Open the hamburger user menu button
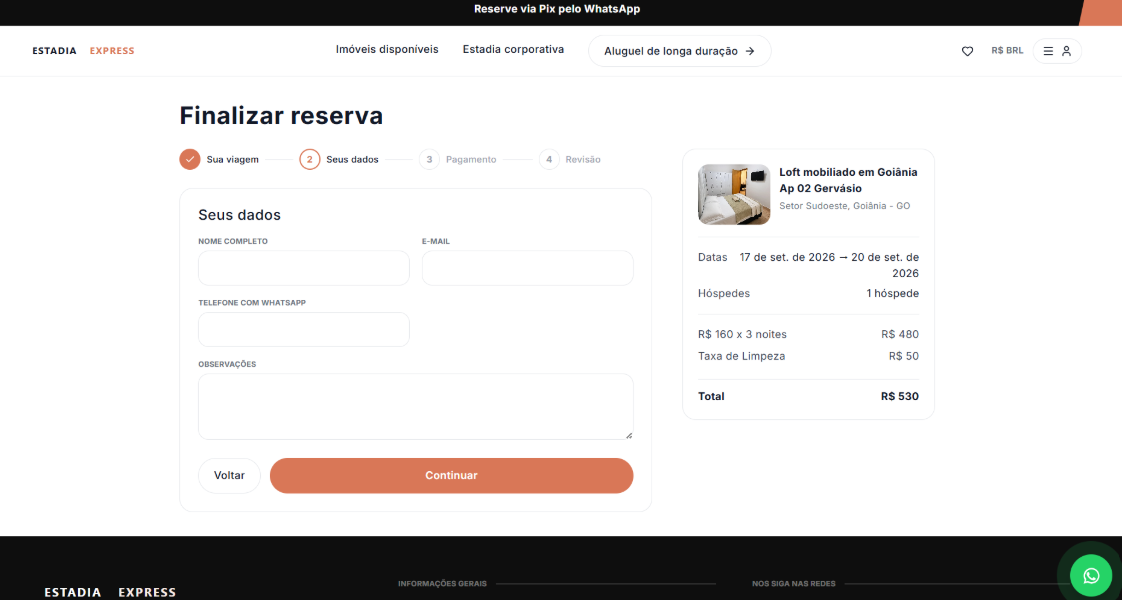Viewport: 1122px width, 600px height. [x=1057, y=51]
